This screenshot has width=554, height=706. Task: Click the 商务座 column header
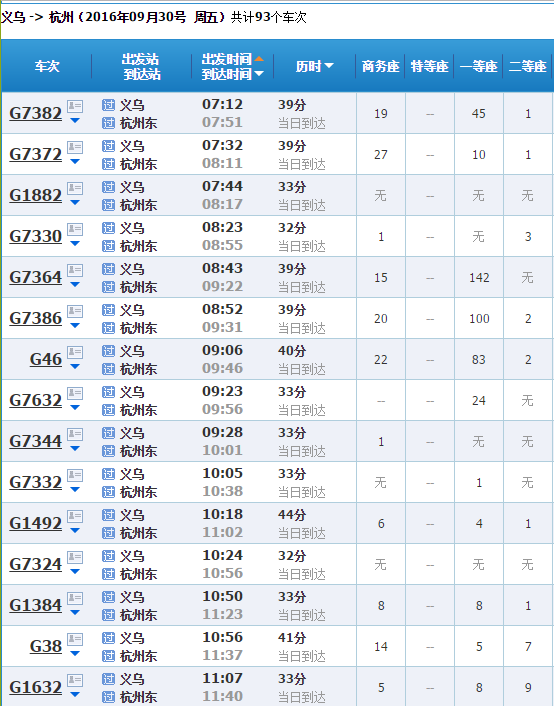[x=381, y=66]
